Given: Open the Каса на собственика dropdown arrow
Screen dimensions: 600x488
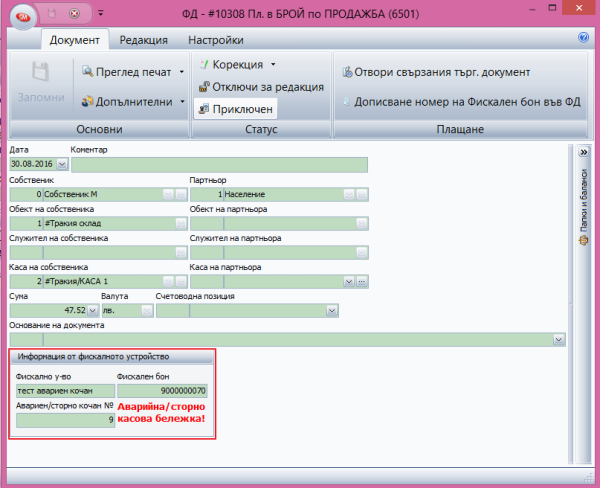Looking at the screenshot, I should point(168,282).
